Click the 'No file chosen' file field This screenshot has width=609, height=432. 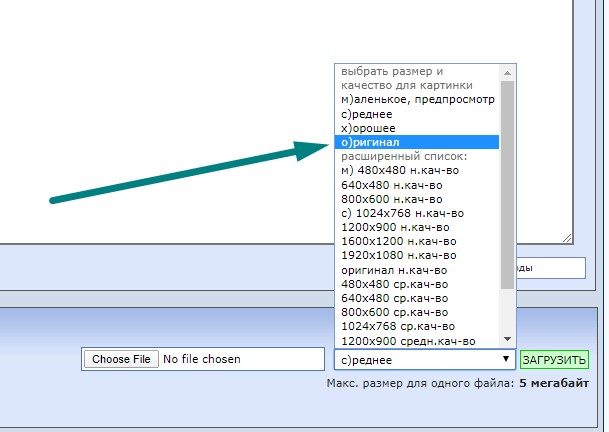(x=202, y=359)
